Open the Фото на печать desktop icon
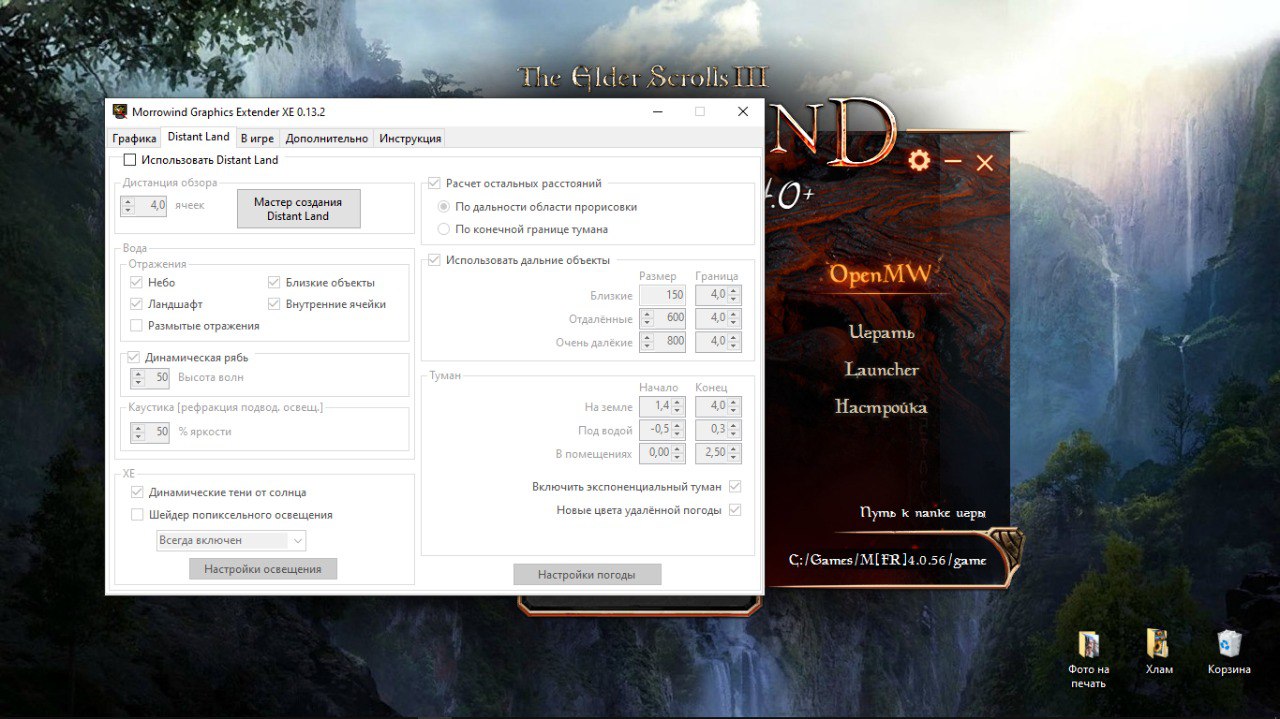1280x719 pixels. (1088, 658)
